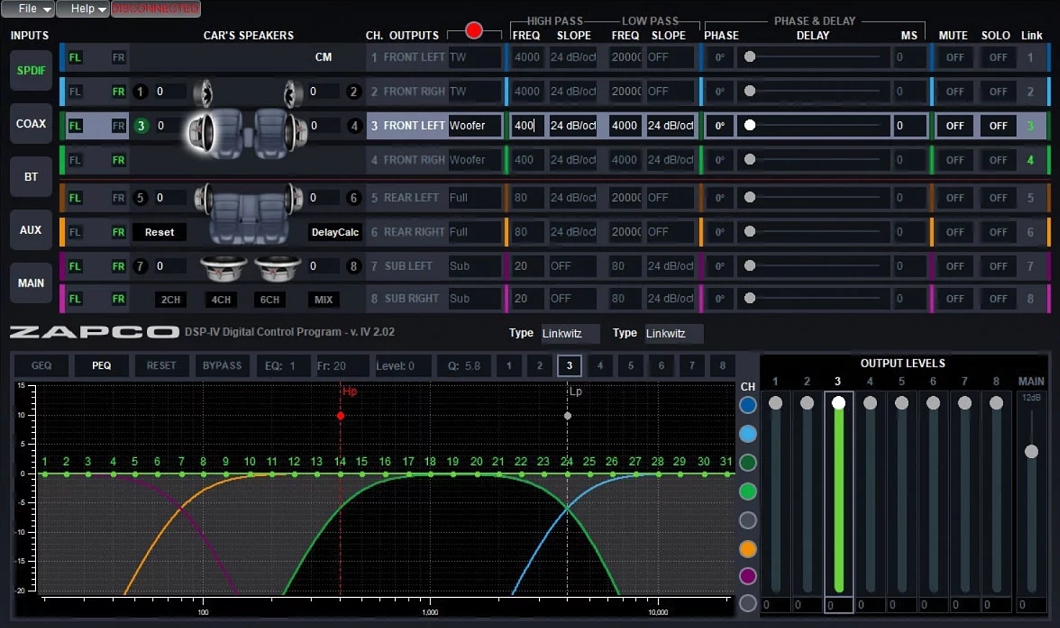Enable Link for channel 5
1060x628 pixels.
coord(1030,198)
